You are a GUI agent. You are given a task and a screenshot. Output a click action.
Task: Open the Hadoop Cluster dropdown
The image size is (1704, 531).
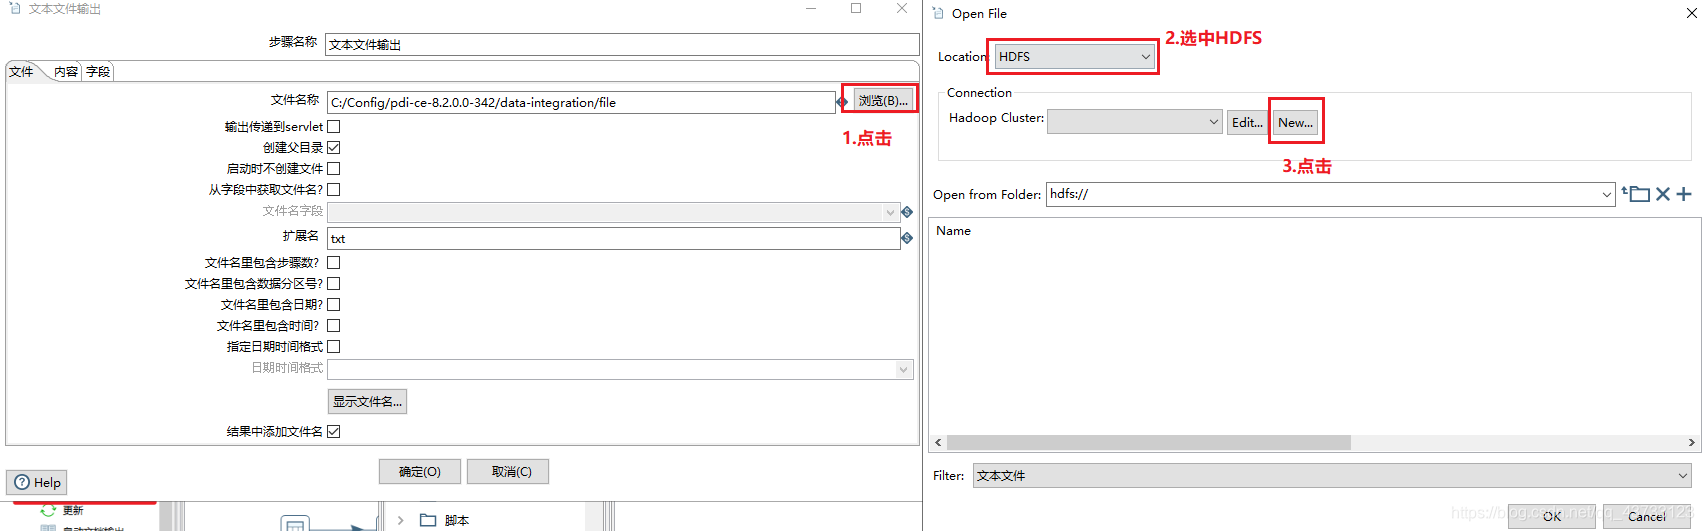(x=1135, y=122)
